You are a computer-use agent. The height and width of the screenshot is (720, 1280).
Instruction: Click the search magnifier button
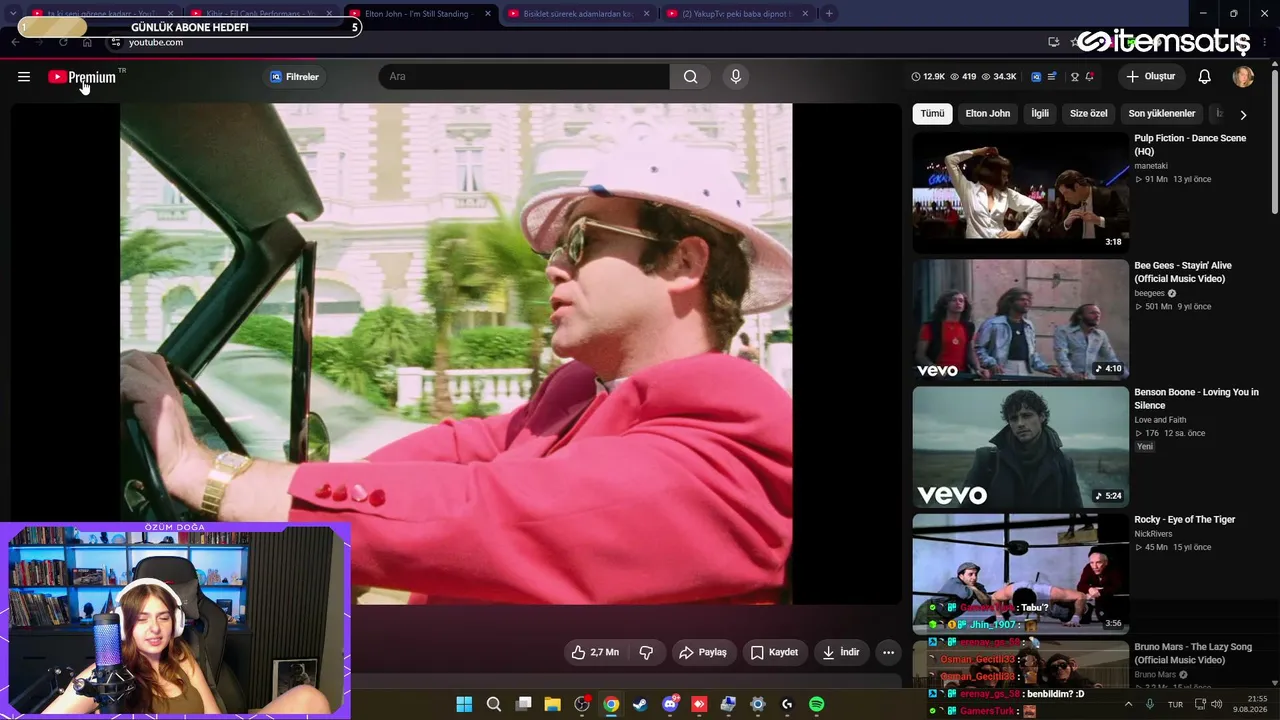[690, 77]
